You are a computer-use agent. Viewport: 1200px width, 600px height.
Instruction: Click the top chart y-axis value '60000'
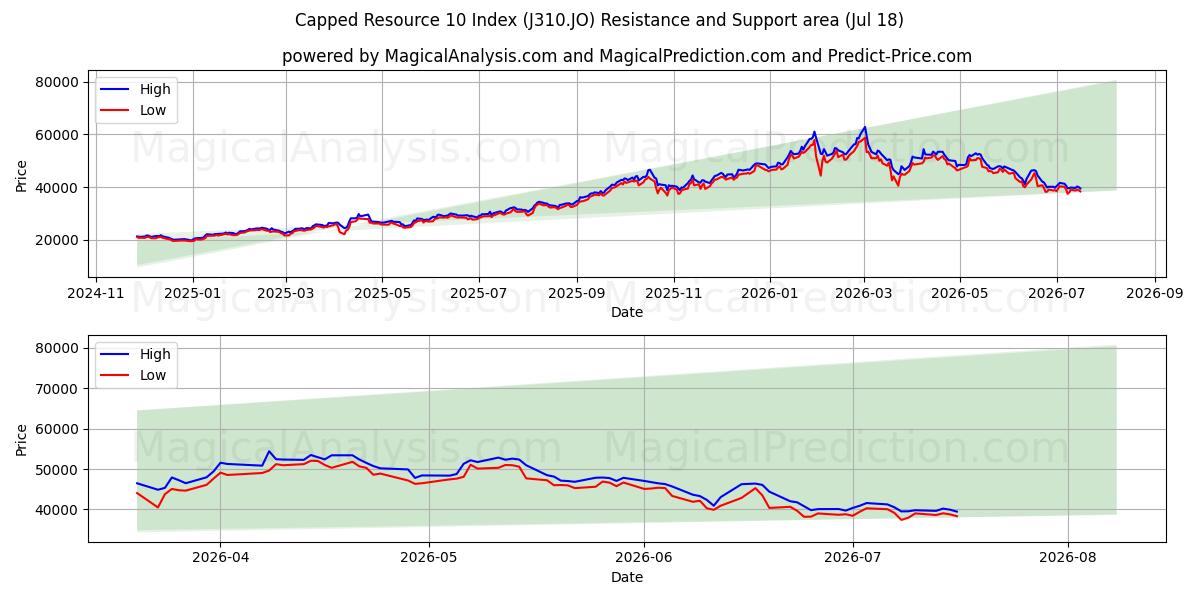click(58, 135)
